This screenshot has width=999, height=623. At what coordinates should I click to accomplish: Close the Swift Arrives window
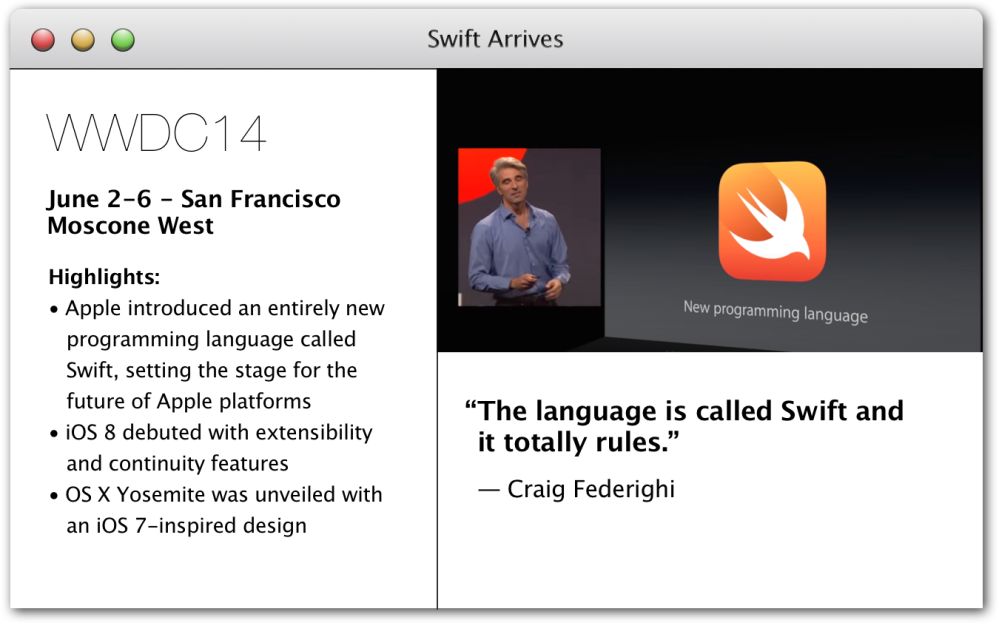[43, 40]
